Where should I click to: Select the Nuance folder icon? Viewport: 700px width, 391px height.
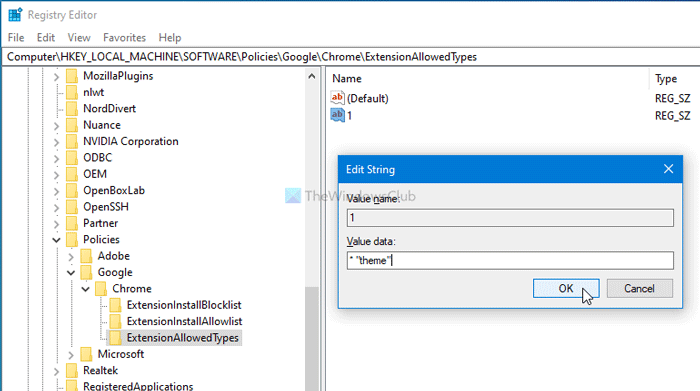72,125
